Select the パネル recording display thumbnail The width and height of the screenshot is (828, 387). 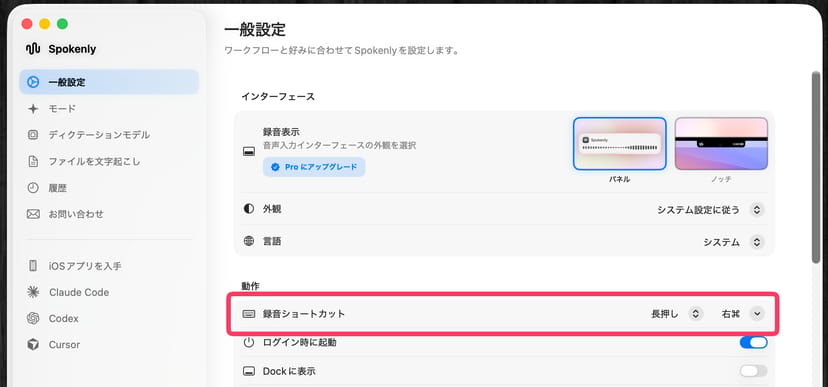tap(619, 144)
